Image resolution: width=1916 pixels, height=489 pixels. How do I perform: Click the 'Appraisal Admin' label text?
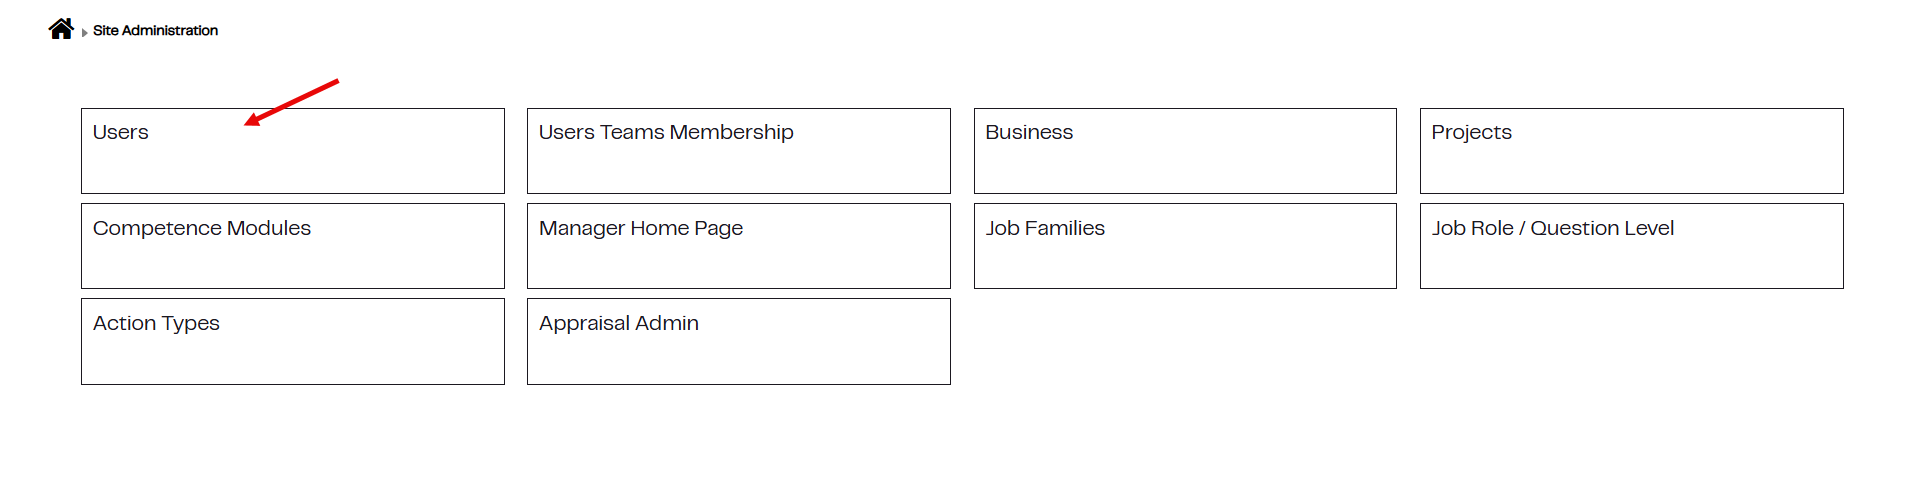(x=618, y=323)
